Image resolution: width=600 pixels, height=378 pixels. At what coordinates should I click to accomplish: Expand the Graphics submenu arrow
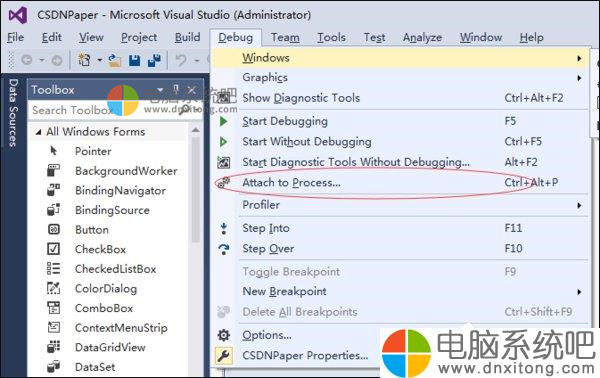tap(579, 78)
